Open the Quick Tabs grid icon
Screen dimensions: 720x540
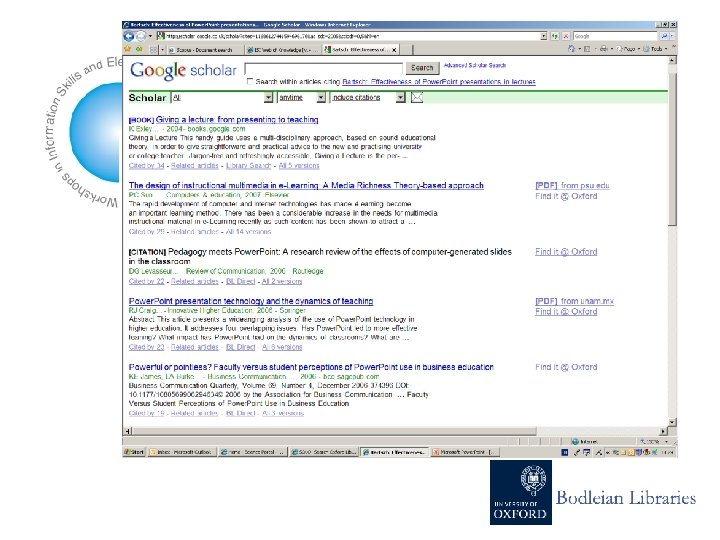(153, 49)
